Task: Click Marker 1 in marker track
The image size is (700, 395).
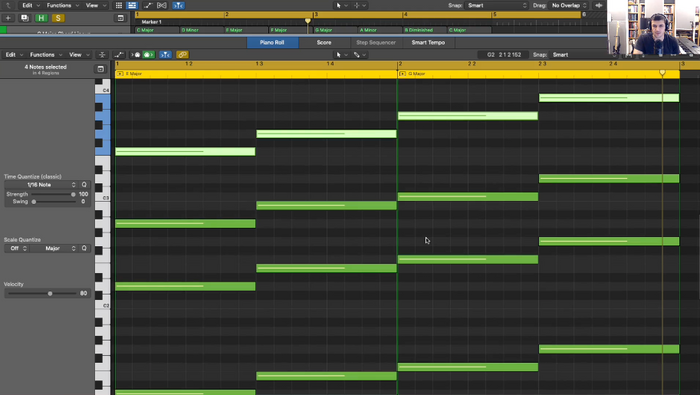Action: point(151,21)
